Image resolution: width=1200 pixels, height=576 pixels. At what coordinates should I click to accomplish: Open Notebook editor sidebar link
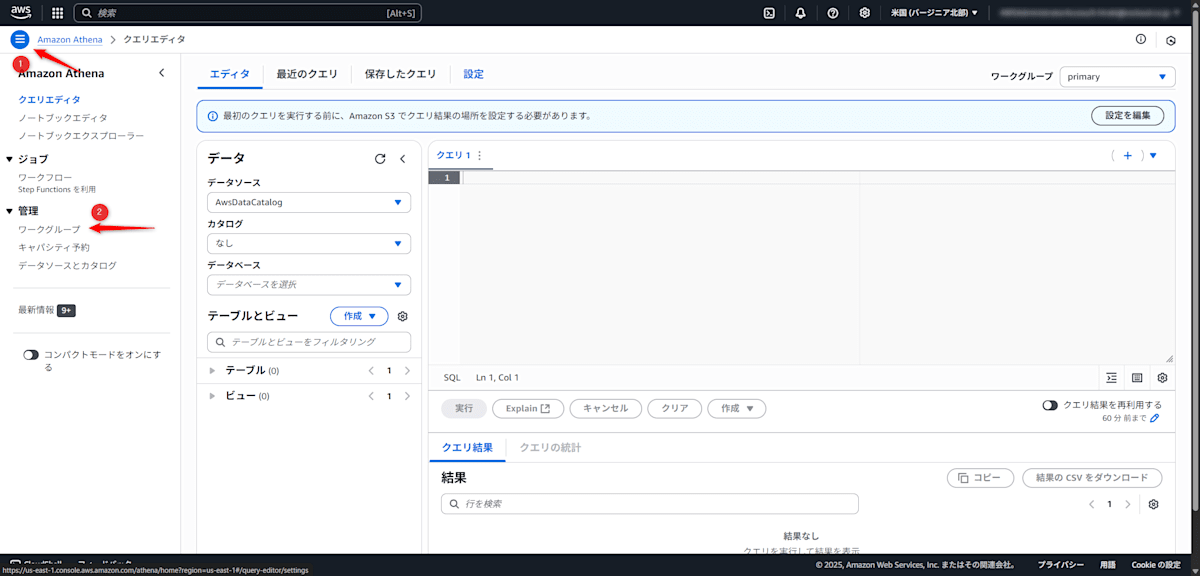[x=62, y=117]
